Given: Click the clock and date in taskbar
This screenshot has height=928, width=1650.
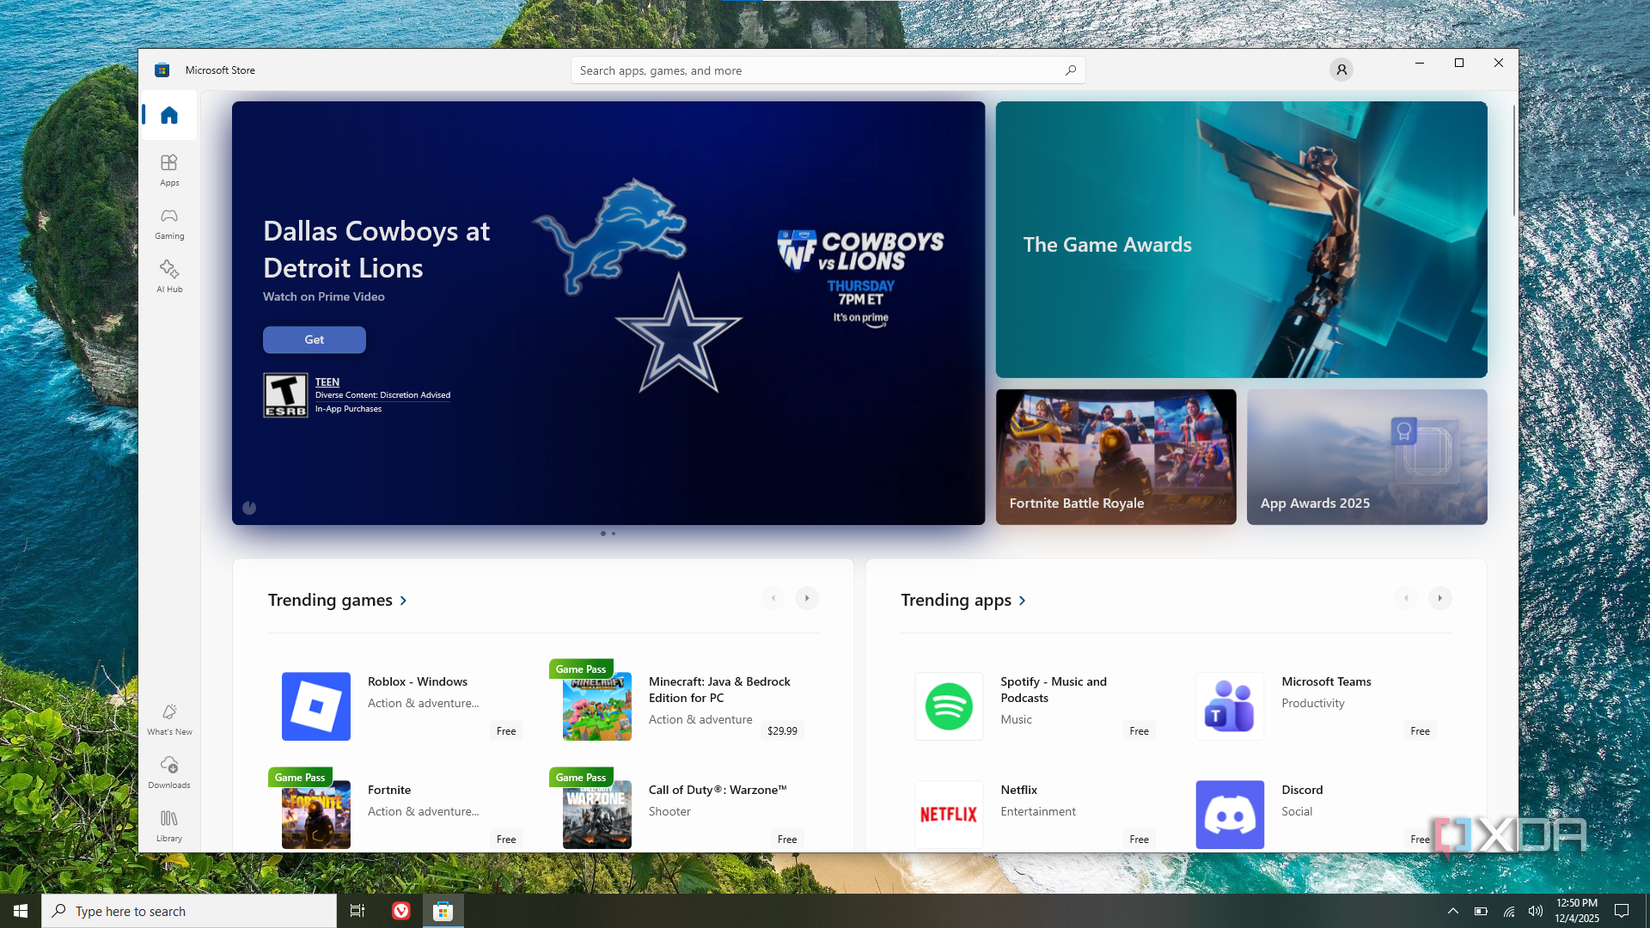Looking at the screenshot, I should point(1577,911).
